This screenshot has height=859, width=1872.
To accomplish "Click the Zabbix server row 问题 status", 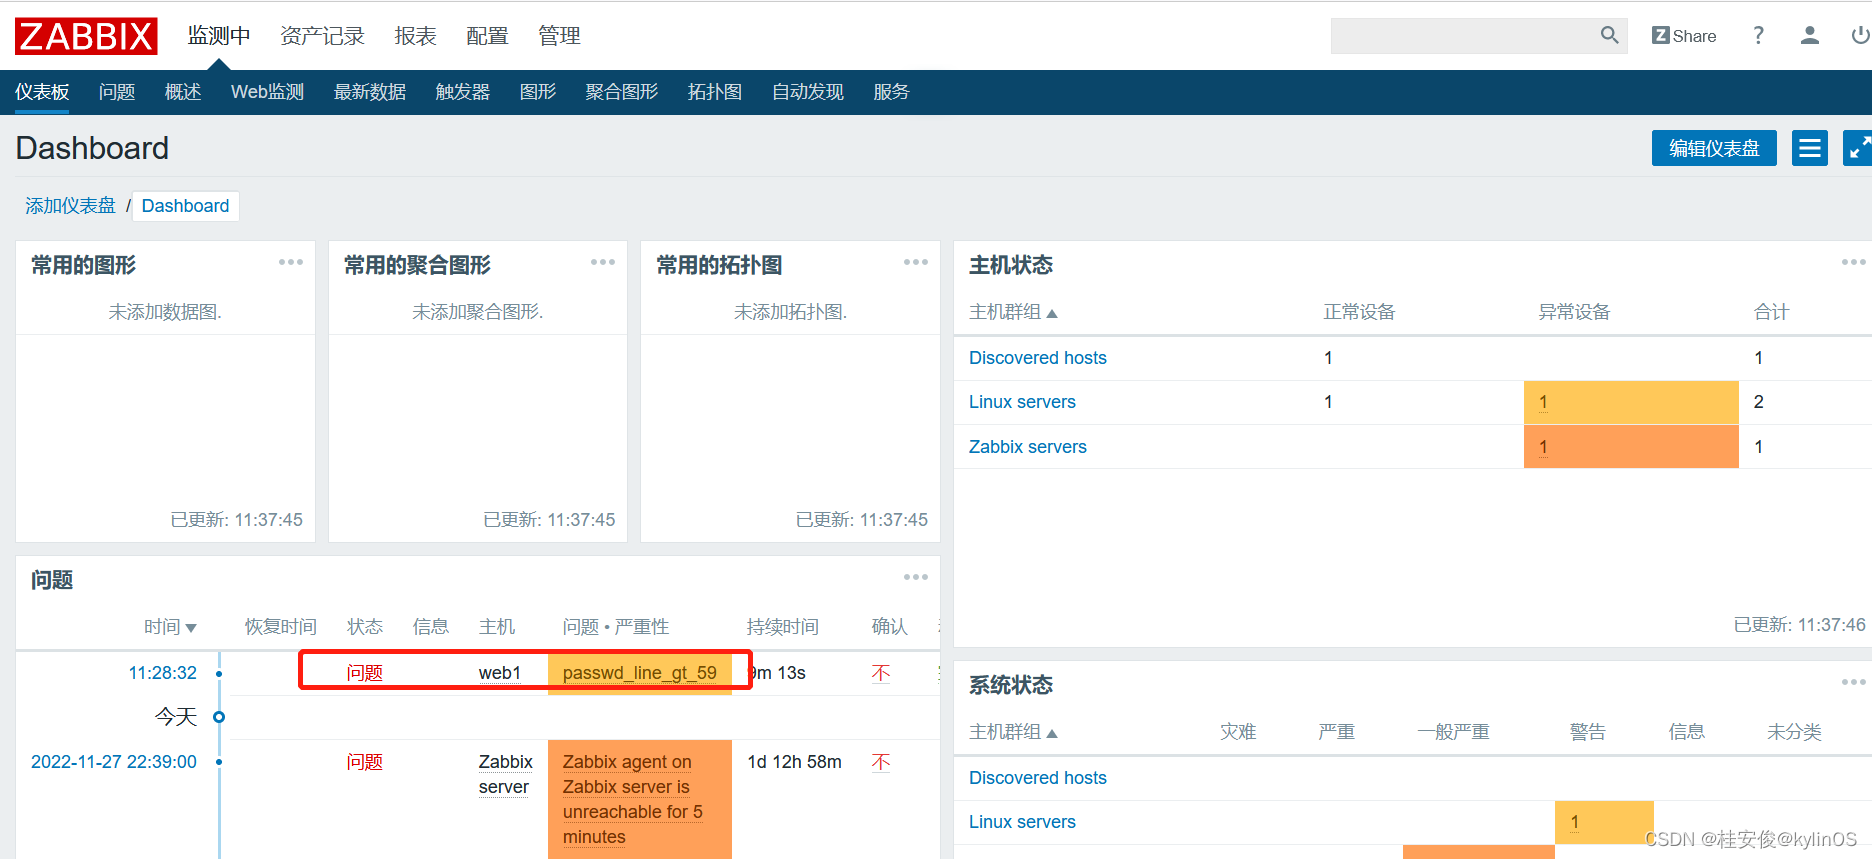I will 365,762.
